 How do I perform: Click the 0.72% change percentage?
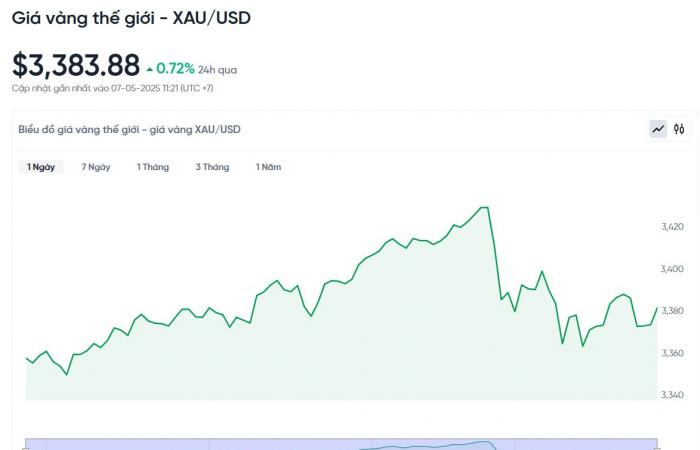175,68
